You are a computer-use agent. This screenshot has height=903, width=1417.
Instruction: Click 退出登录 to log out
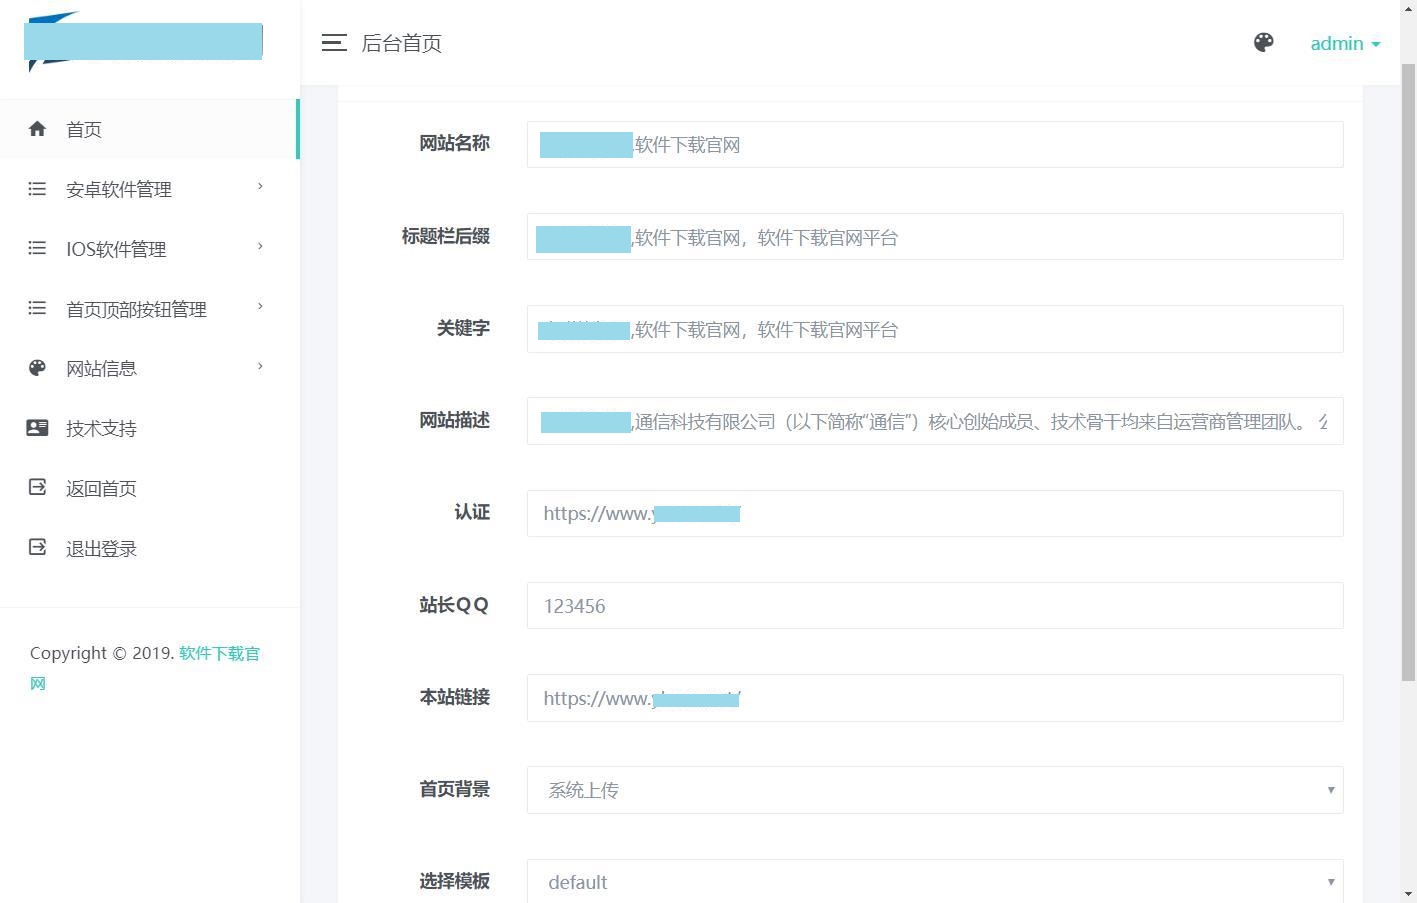101,548
